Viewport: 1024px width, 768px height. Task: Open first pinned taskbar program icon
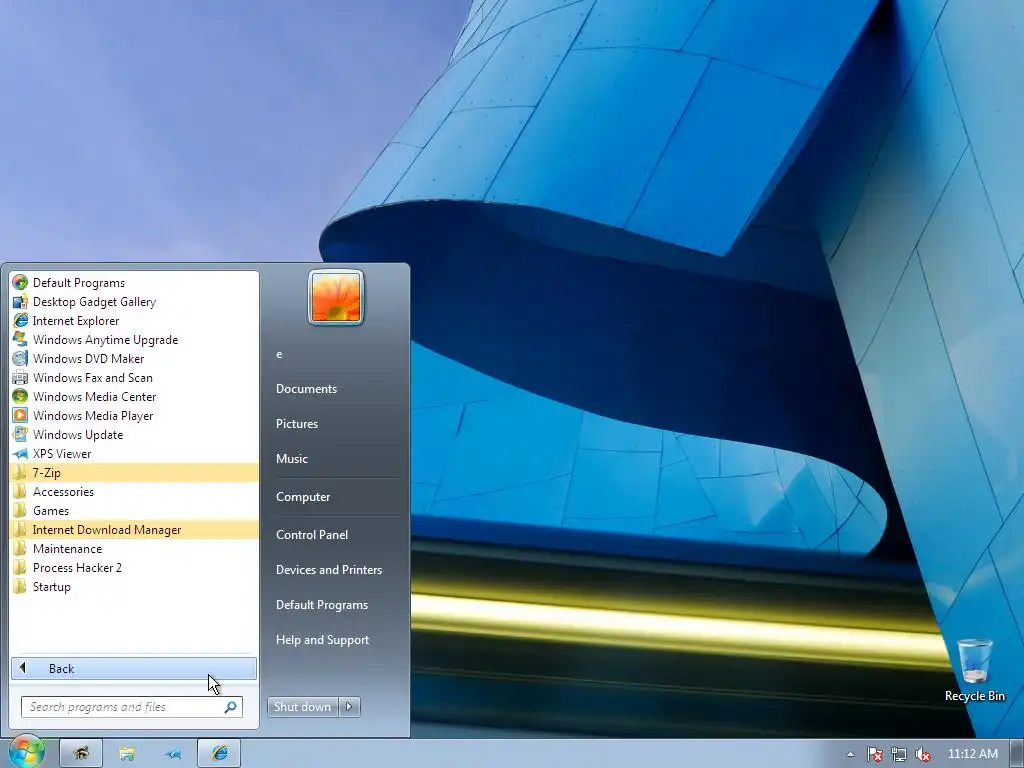pyautogui.click(x=81, y=754)
